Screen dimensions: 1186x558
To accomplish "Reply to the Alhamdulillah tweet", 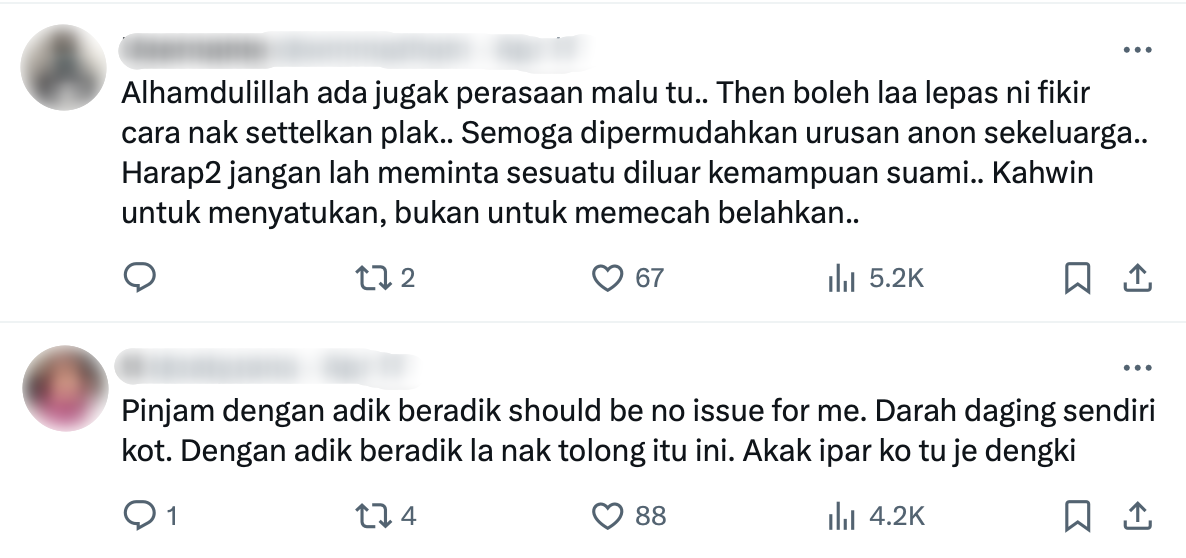I will (x=139, y=278).
